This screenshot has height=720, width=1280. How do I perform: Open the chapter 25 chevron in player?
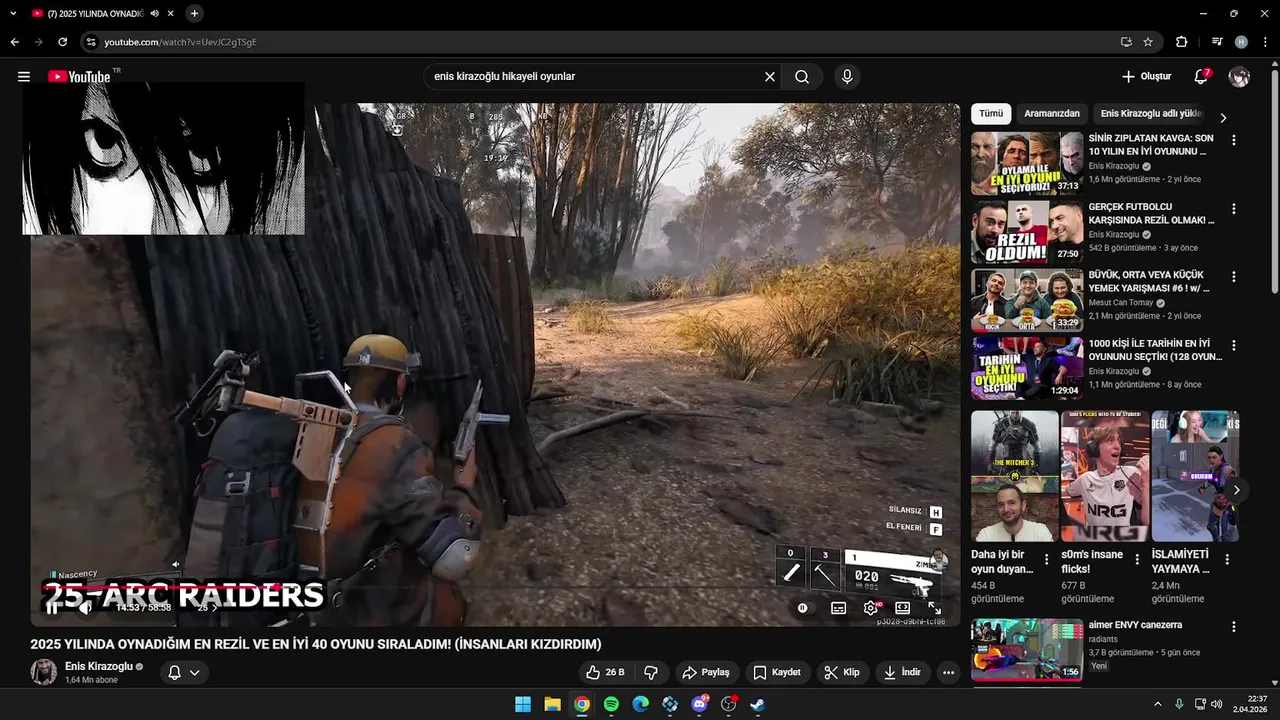(x=217, y=608)
